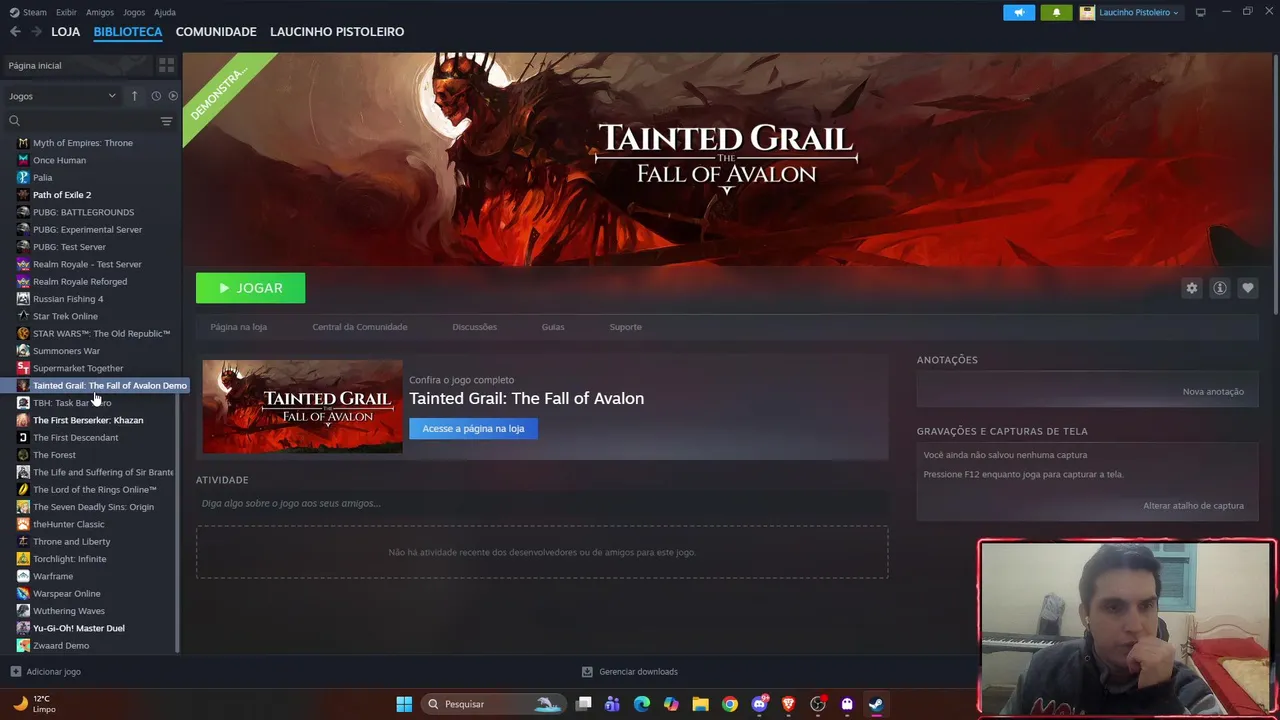The width and height of the screenshot is (1280, 720).
Task: Open Google Chrome from the taskbar
Action: click(x=730, y=704)
